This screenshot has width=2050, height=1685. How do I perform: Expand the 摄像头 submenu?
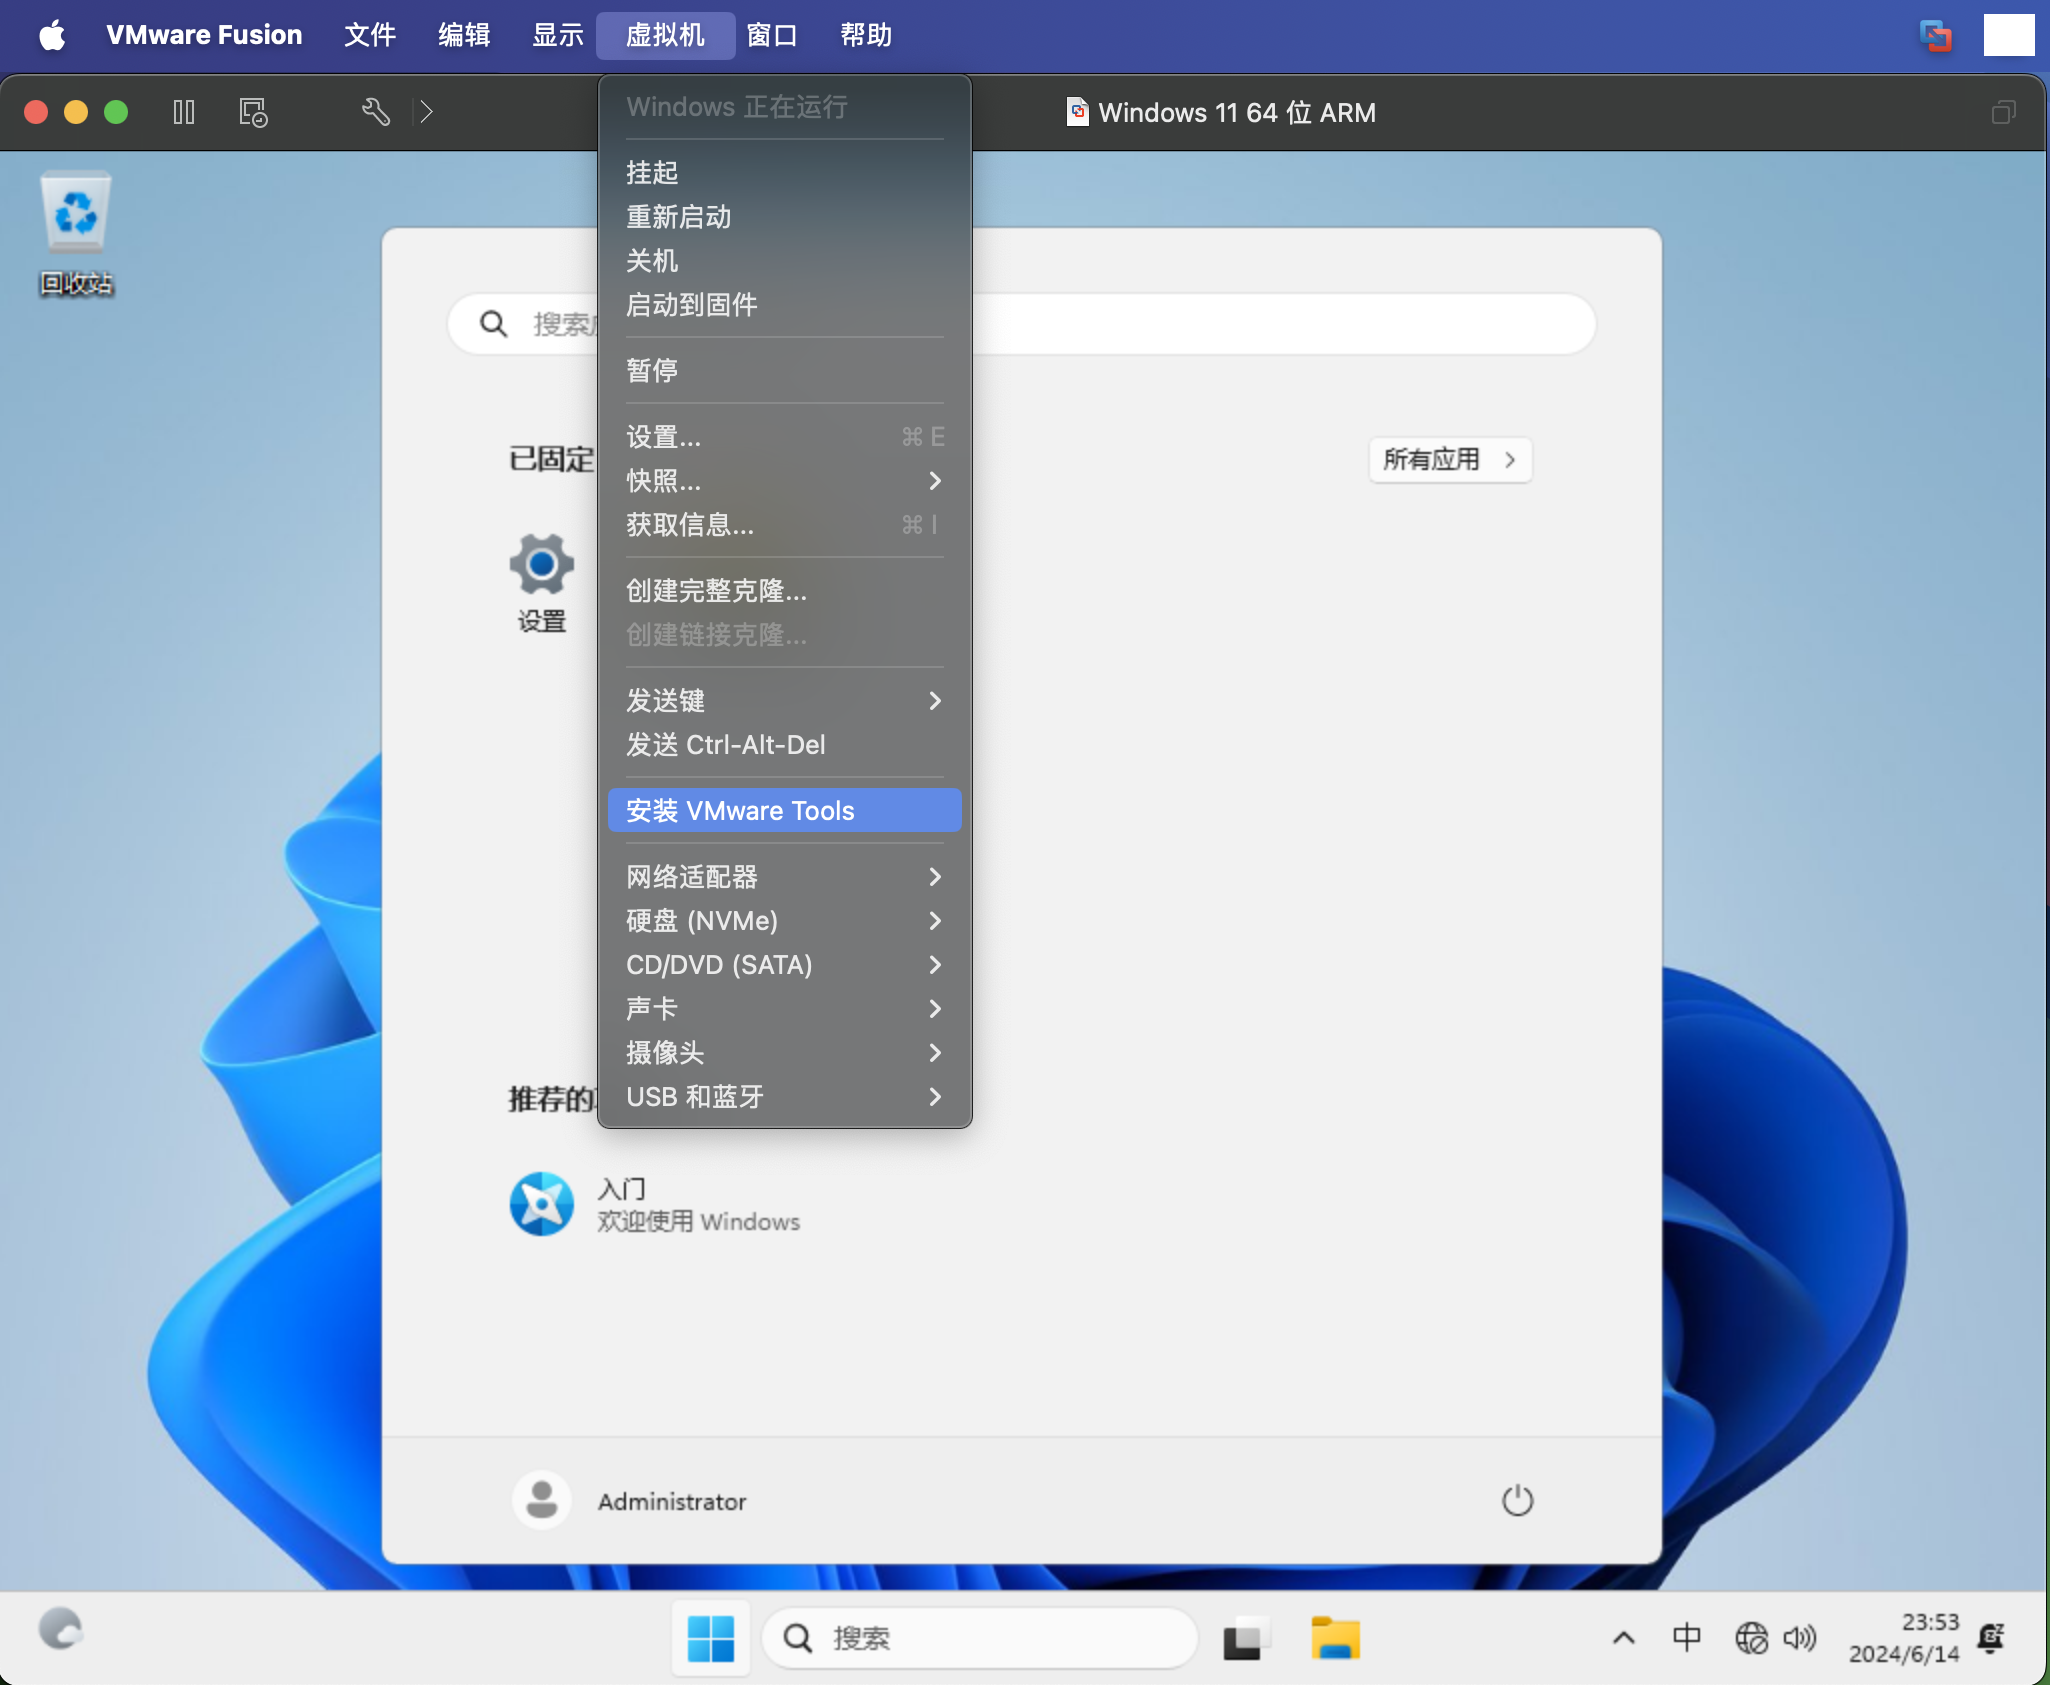click(x=784, y=1053)
